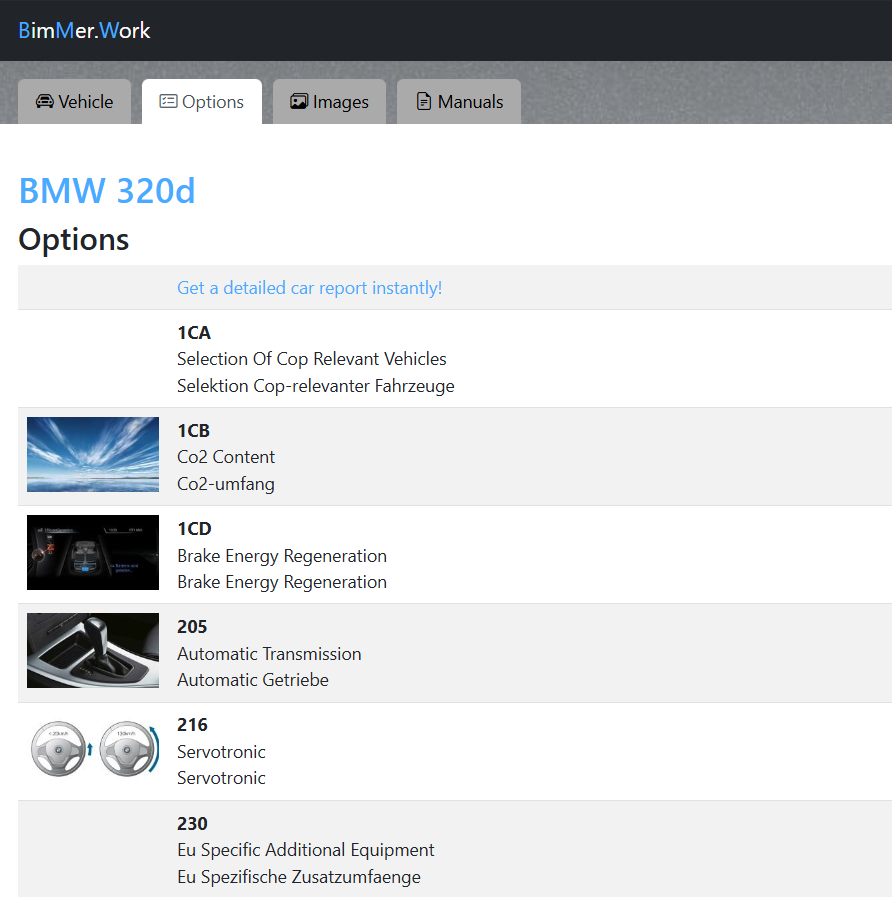
Task: View the Brake Energy Regeneration thumbnail
Action: click(x=93, y=553)
